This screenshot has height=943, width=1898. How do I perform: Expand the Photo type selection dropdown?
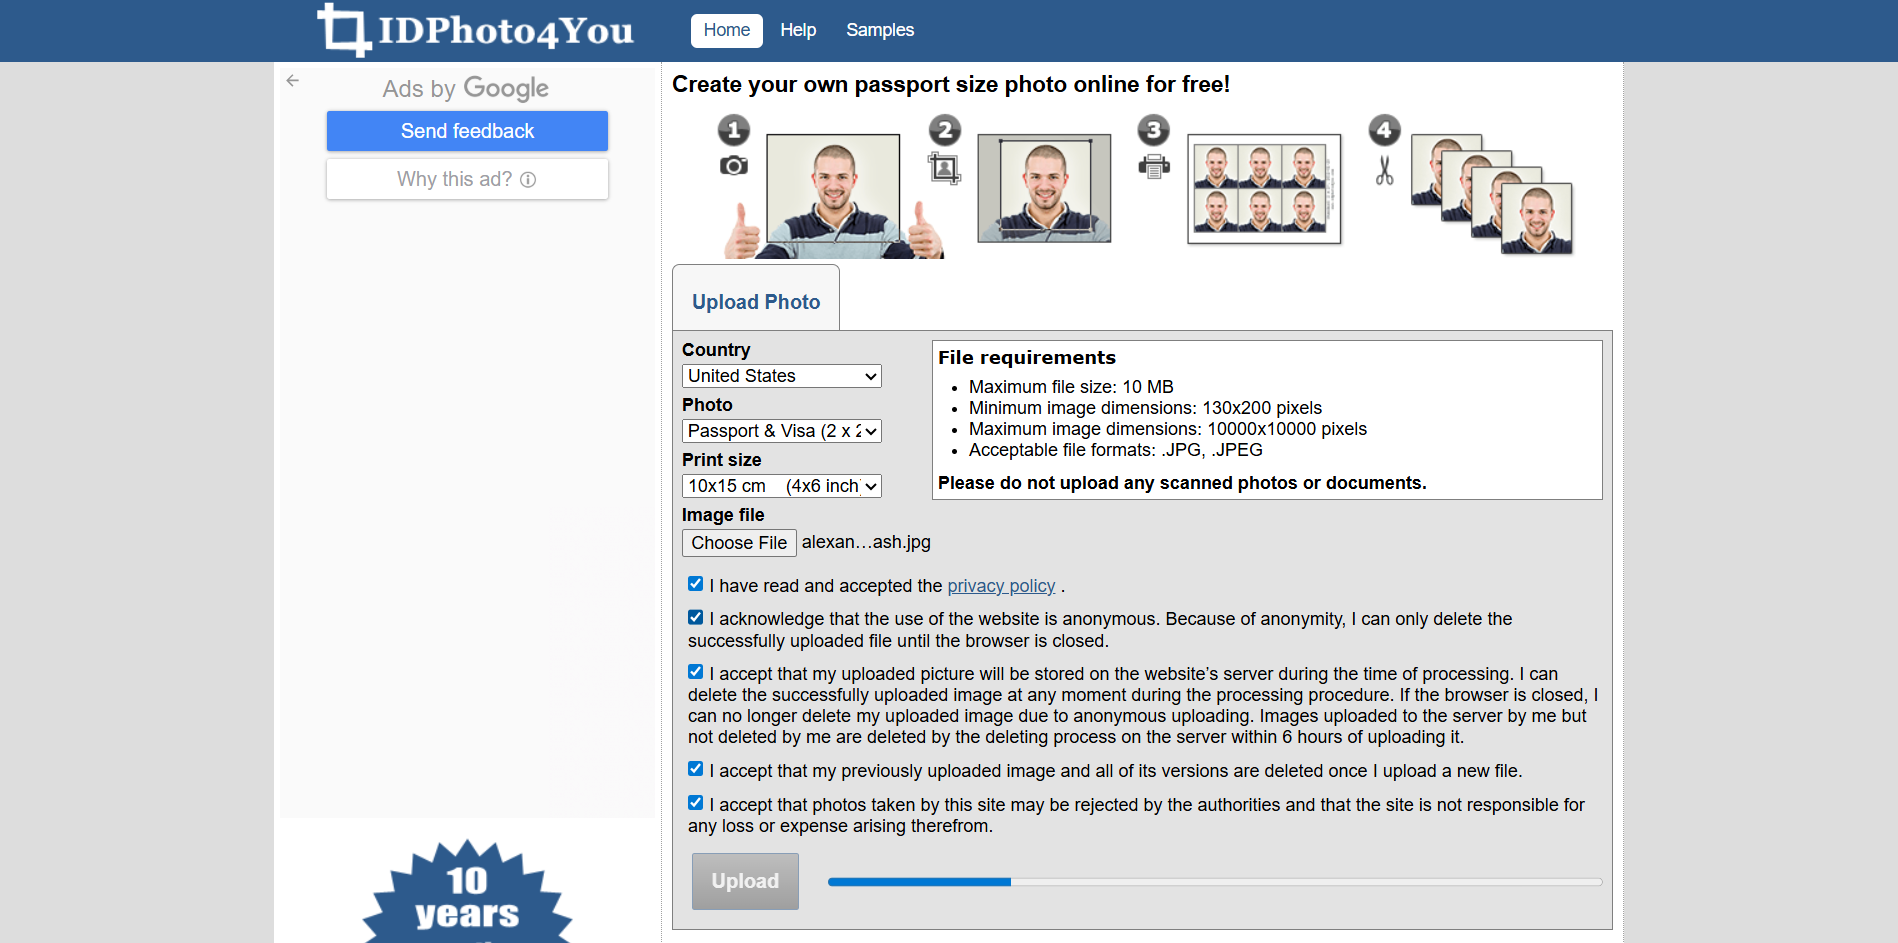coord(781,431)
